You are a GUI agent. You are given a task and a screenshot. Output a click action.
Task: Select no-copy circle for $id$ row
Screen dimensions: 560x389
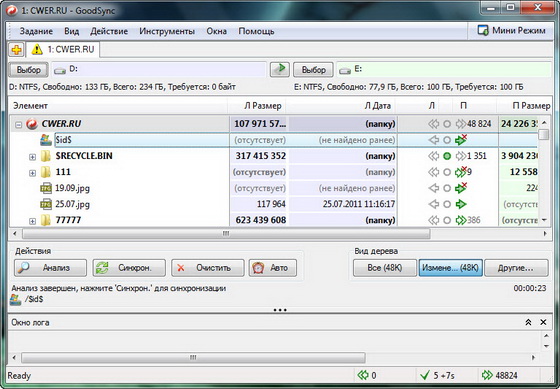(x=447, y=140)
